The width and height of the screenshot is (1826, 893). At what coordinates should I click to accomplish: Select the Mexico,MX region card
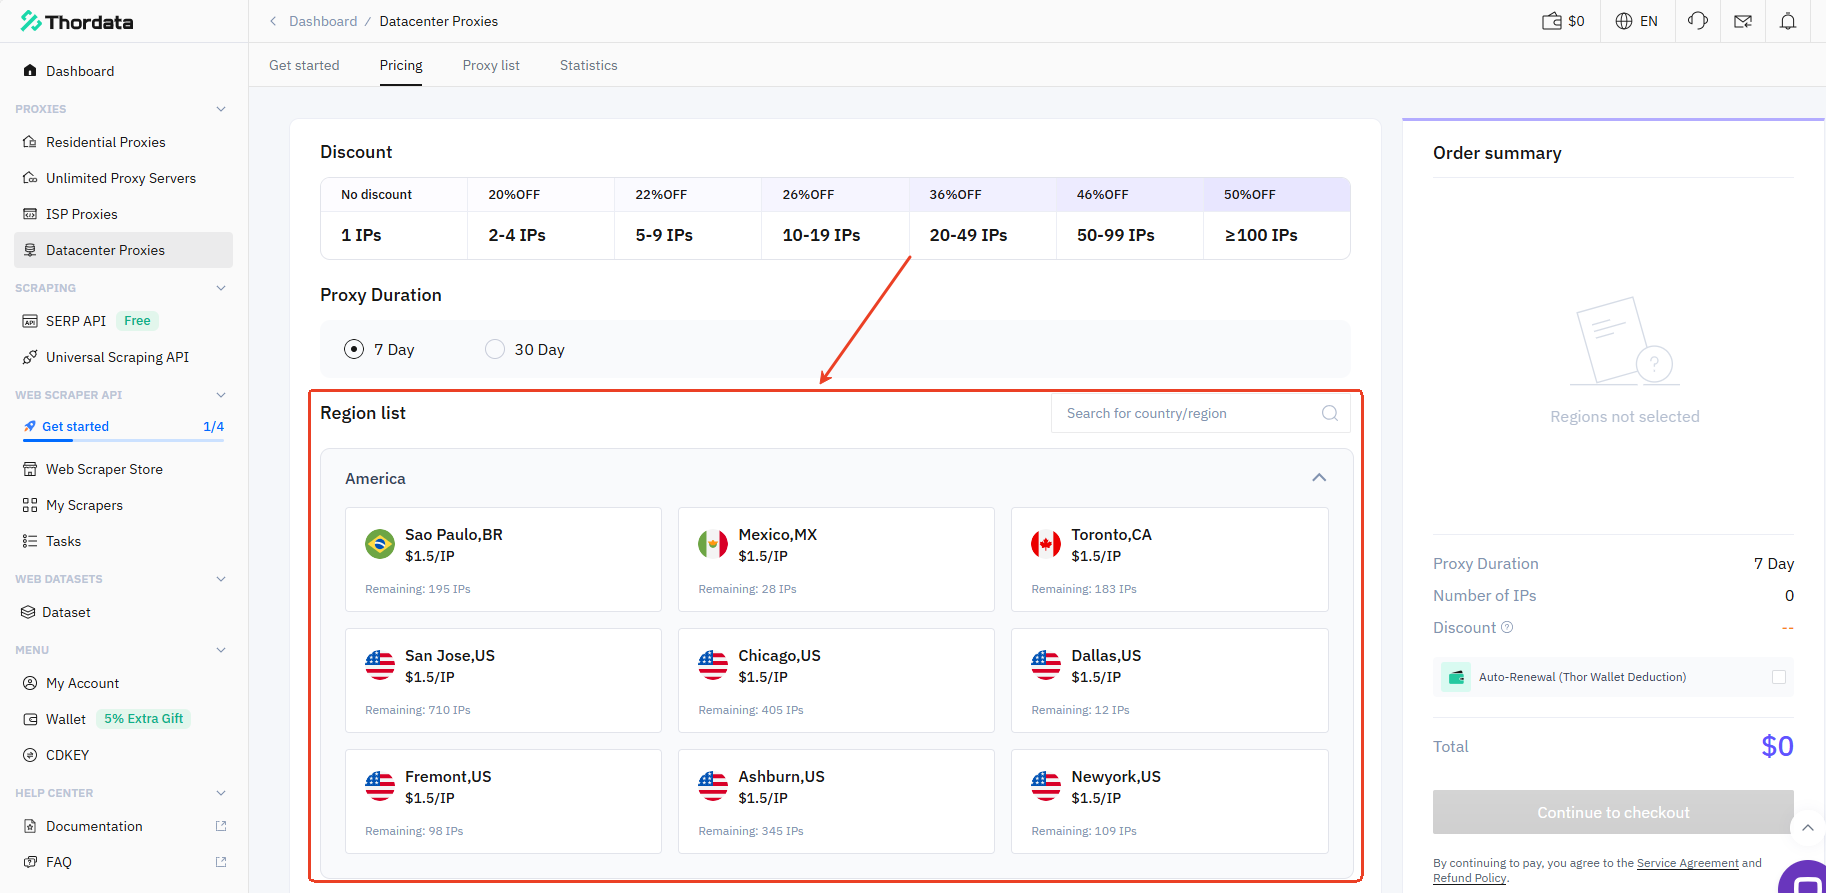click(836, 559)
